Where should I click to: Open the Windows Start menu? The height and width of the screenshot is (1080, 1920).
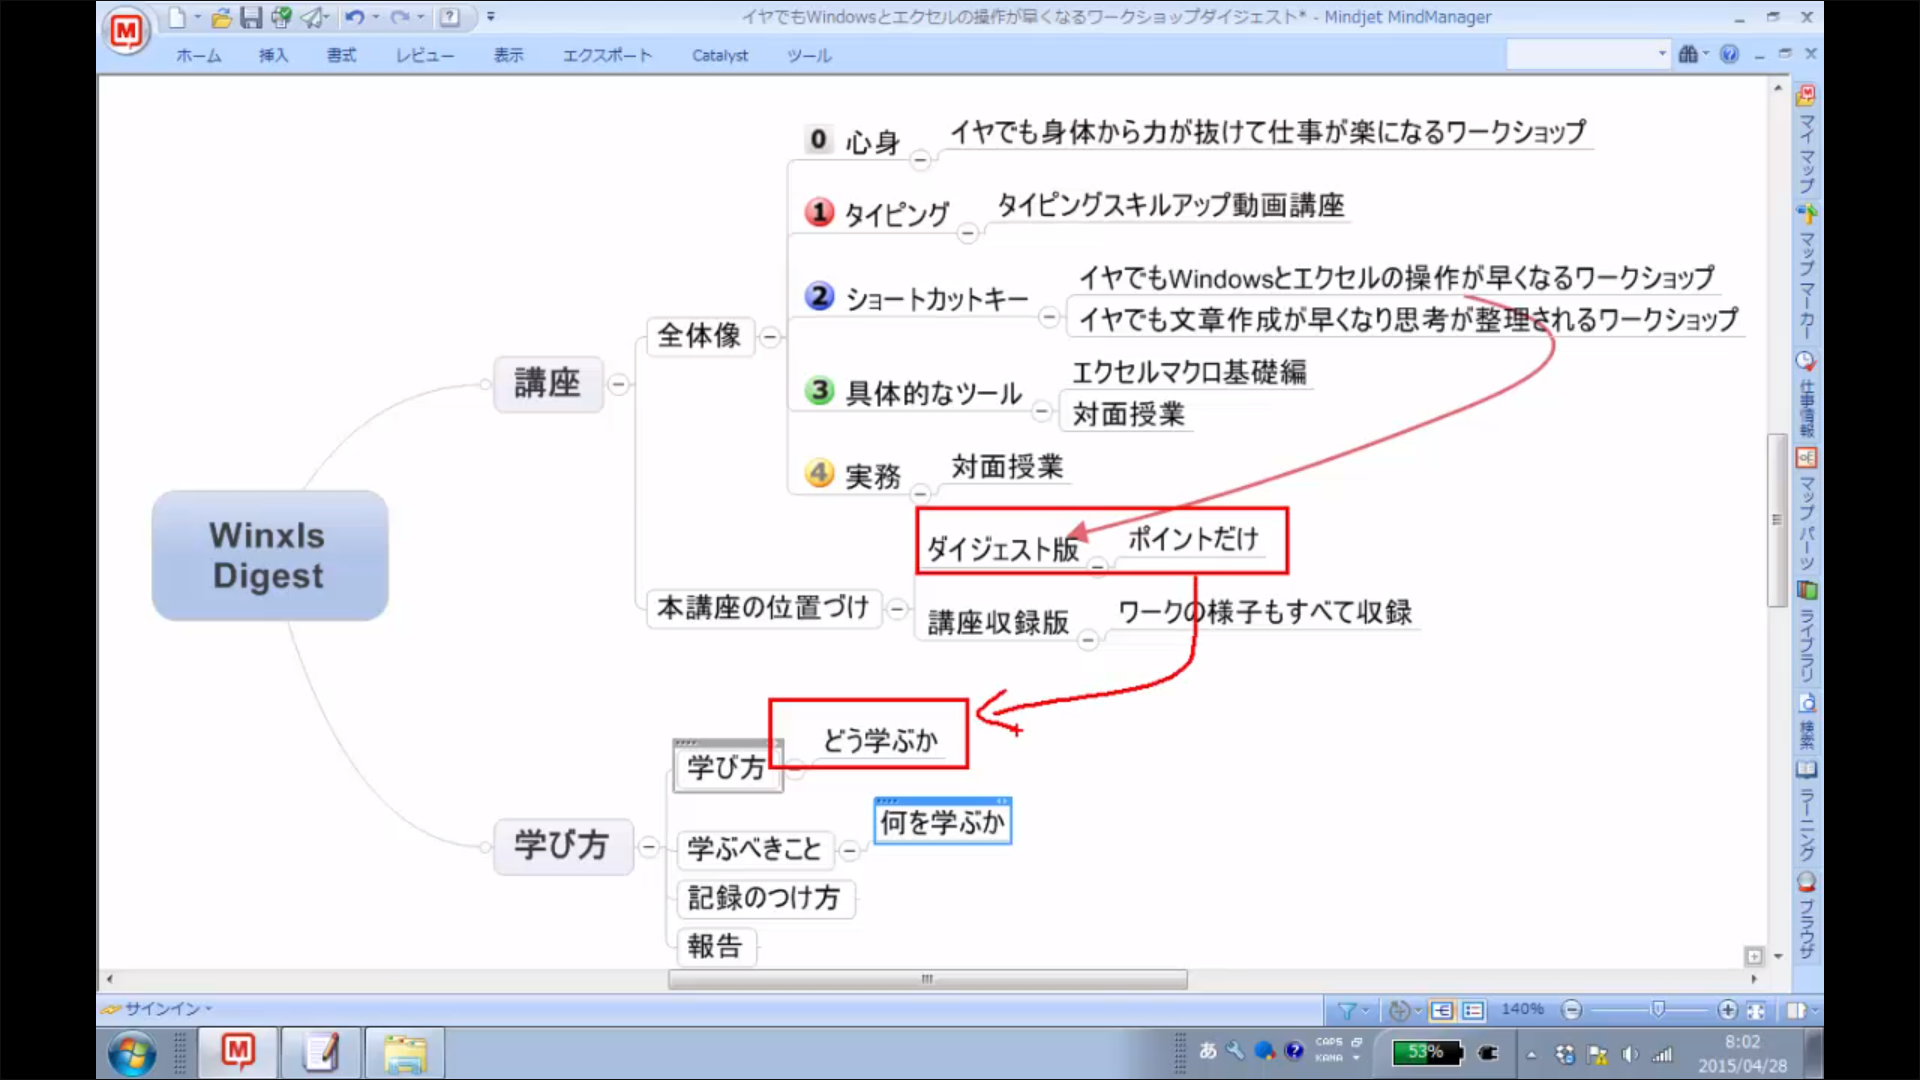(x=131, y=1054)
